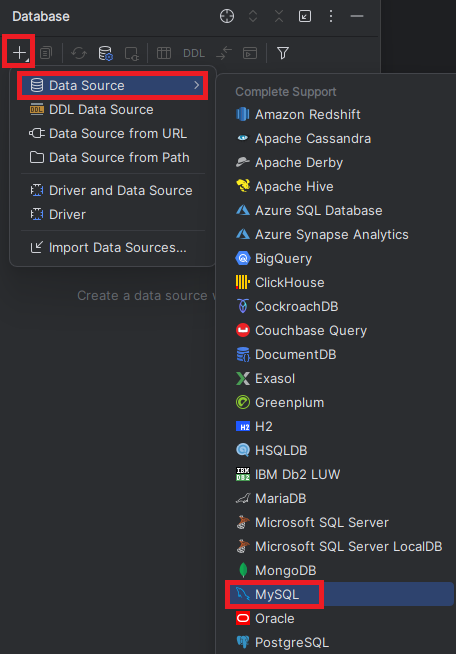456x654 pixels.
Task: Click the Filter funnel icon
Action: [x=282, y=53]
